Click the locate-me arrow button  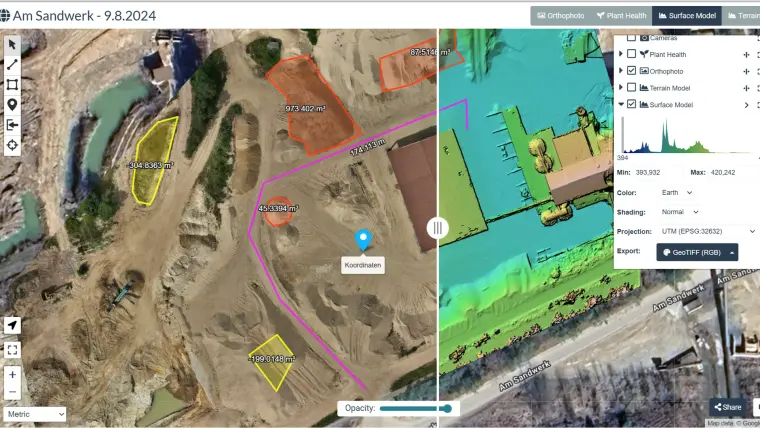[x=12, y=325]
